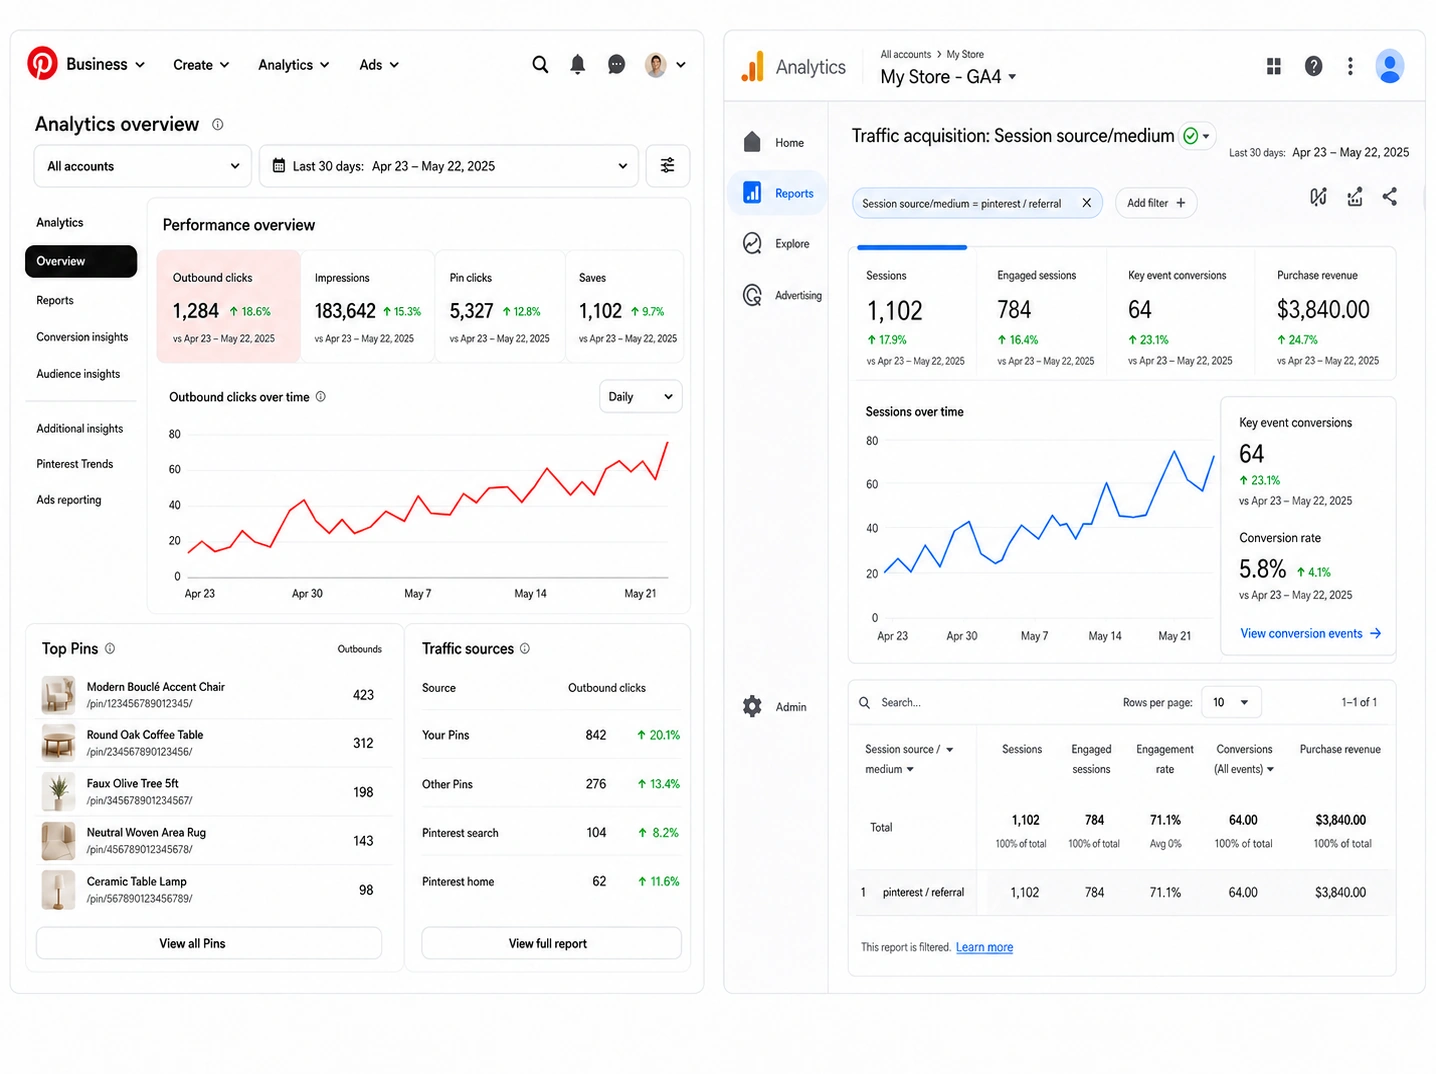The height and width of the screenshot is (1074, 1436).
Task: Click Faux Olive Tree 5ft pin title
Action: 132,784
